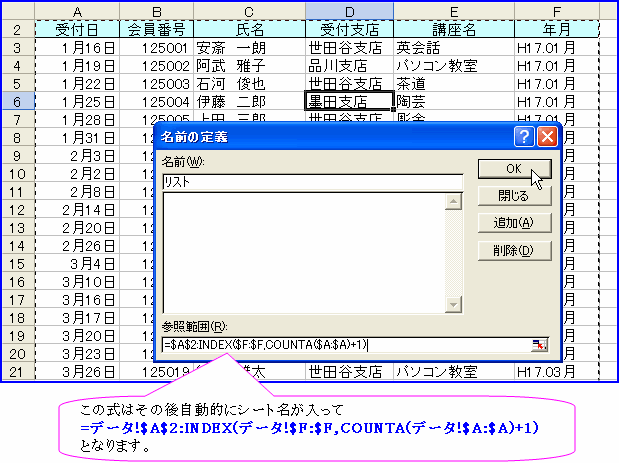Click cell with 安斎 一朗
This screenshot has width=619, height=463.
pyautogui.click(x=249, y=48)
